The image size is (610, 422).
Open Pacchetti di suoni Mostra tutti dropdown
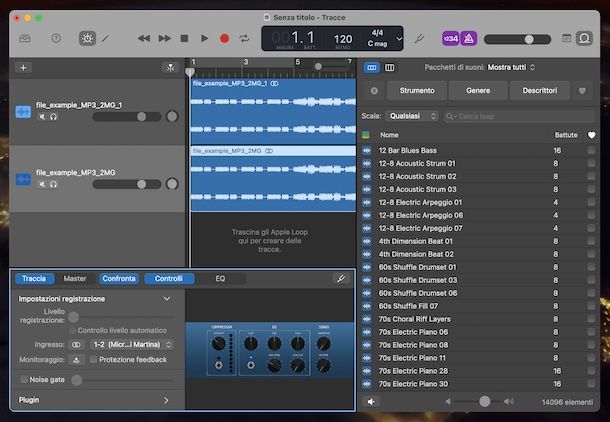pyautogui.click(x=511, y=67)
